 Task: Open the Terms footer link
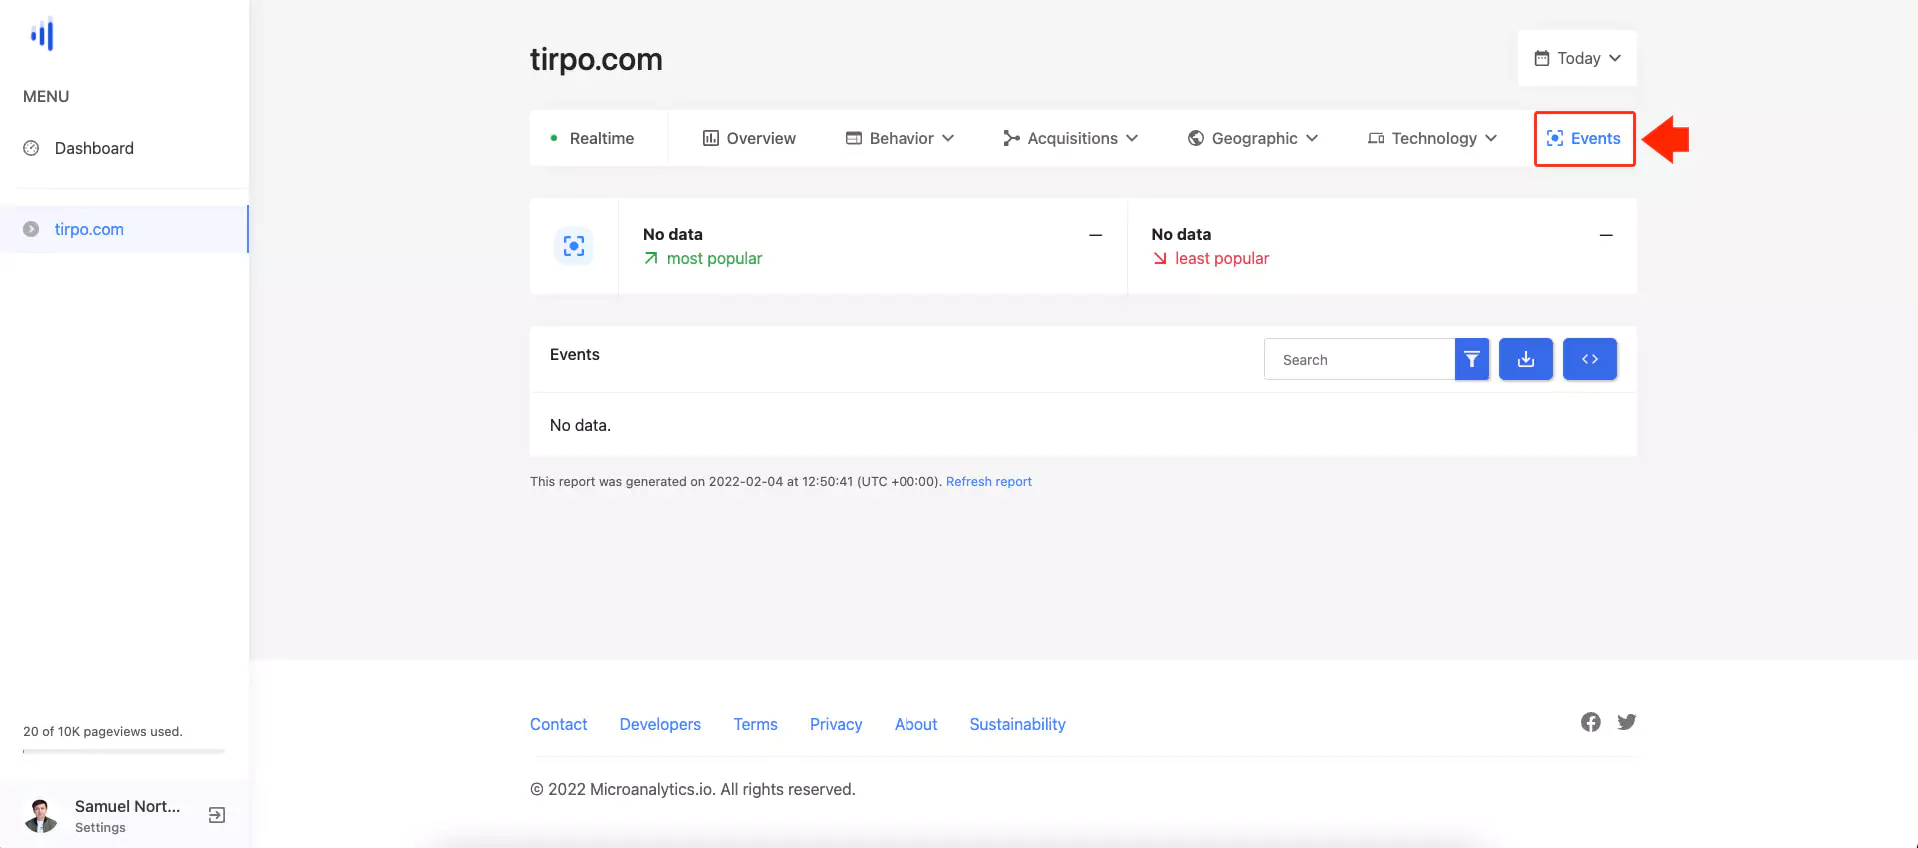click(755, 724)
